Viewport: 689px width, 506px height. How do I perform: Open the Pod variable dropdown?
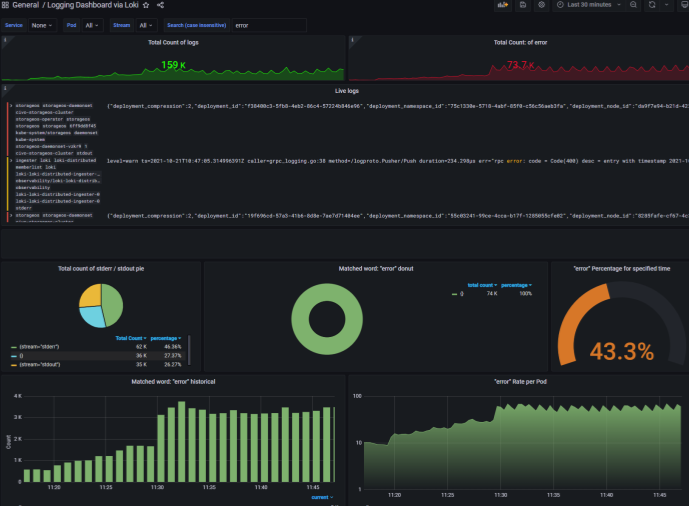coord(92,24)
